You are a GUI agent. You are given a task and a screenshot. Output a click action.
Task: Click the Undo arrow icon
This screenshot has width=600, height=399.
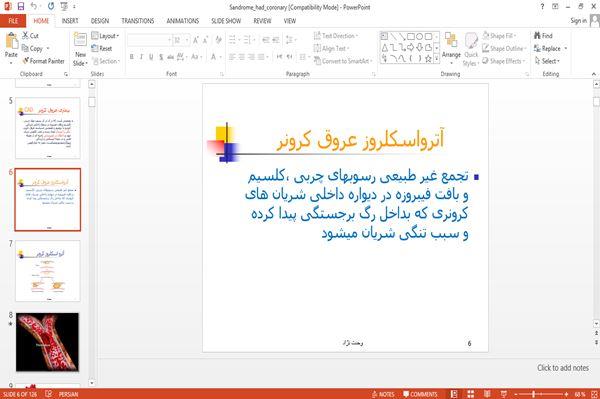tap(34, 7)
